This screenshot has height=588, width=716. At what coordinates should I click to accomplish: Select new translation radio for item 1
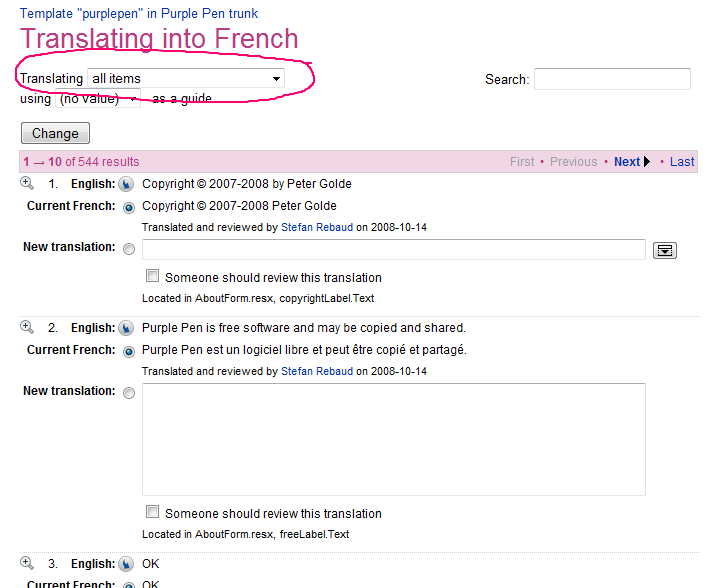coord(129,249)
